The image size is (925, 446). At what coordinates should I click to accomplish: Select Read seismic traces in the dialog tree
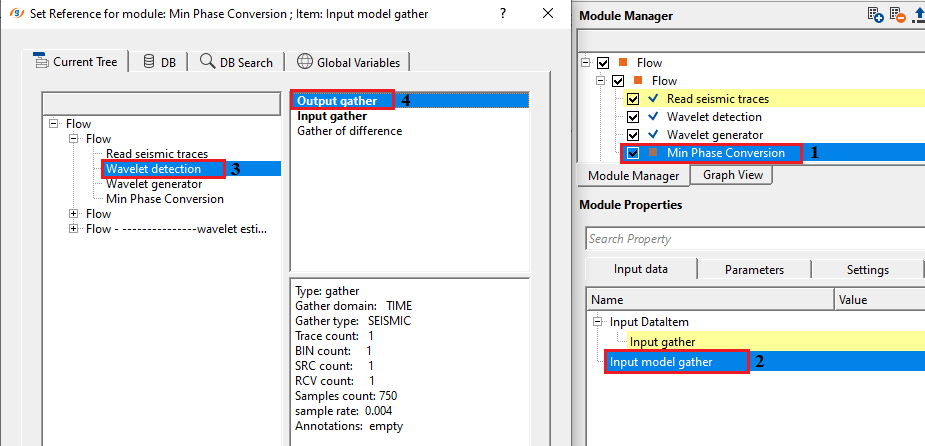[157, 154]
